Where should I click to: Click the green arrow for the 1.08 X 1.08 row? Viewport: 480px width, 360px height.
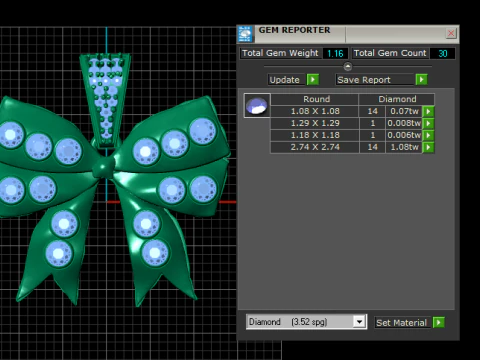click(428, 111)
